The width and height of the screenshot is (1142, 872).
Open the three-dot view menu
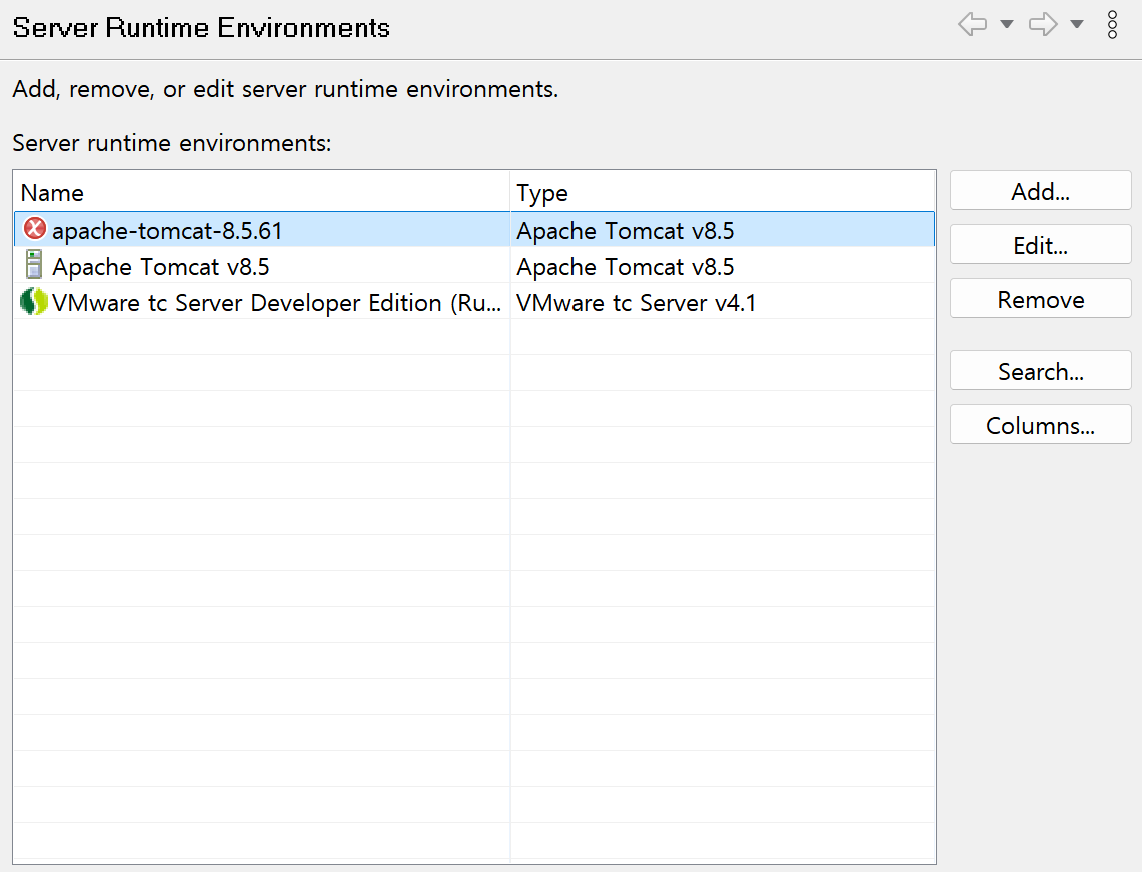pyautogui.click(x=1112, y=25)
